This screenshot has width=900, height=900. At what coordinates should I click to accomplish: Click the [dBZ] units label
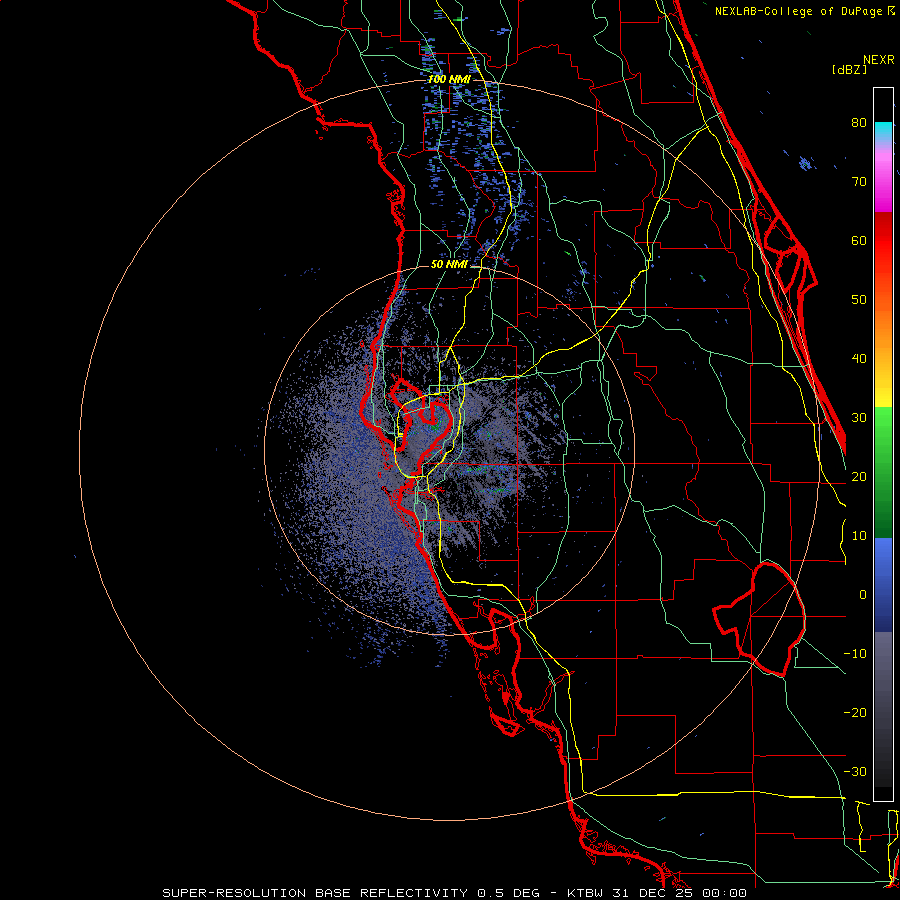pyautogui.click(x=849, y=70)
